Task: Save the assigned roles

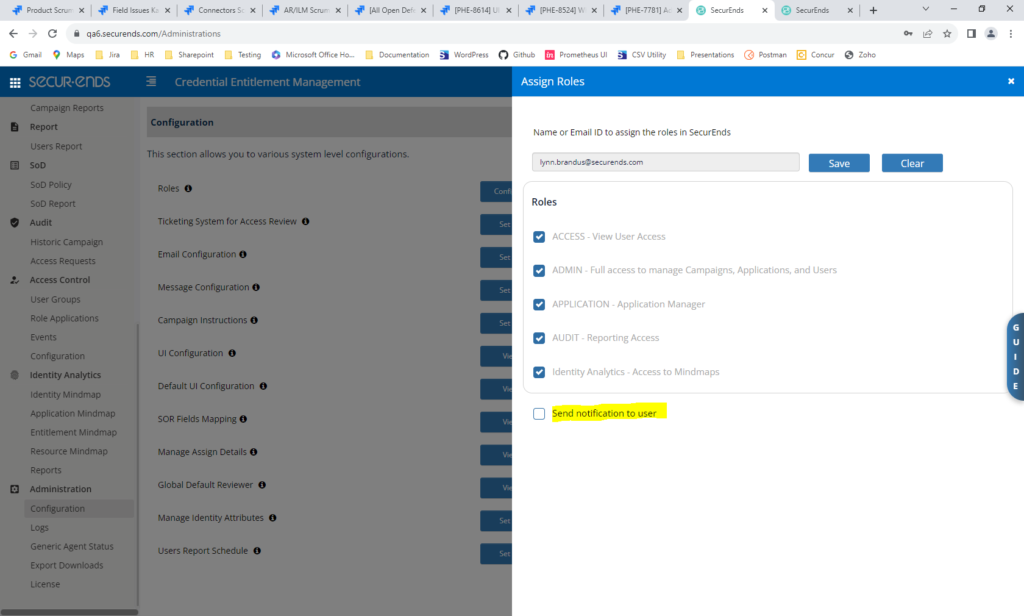Action: point(839,163)
